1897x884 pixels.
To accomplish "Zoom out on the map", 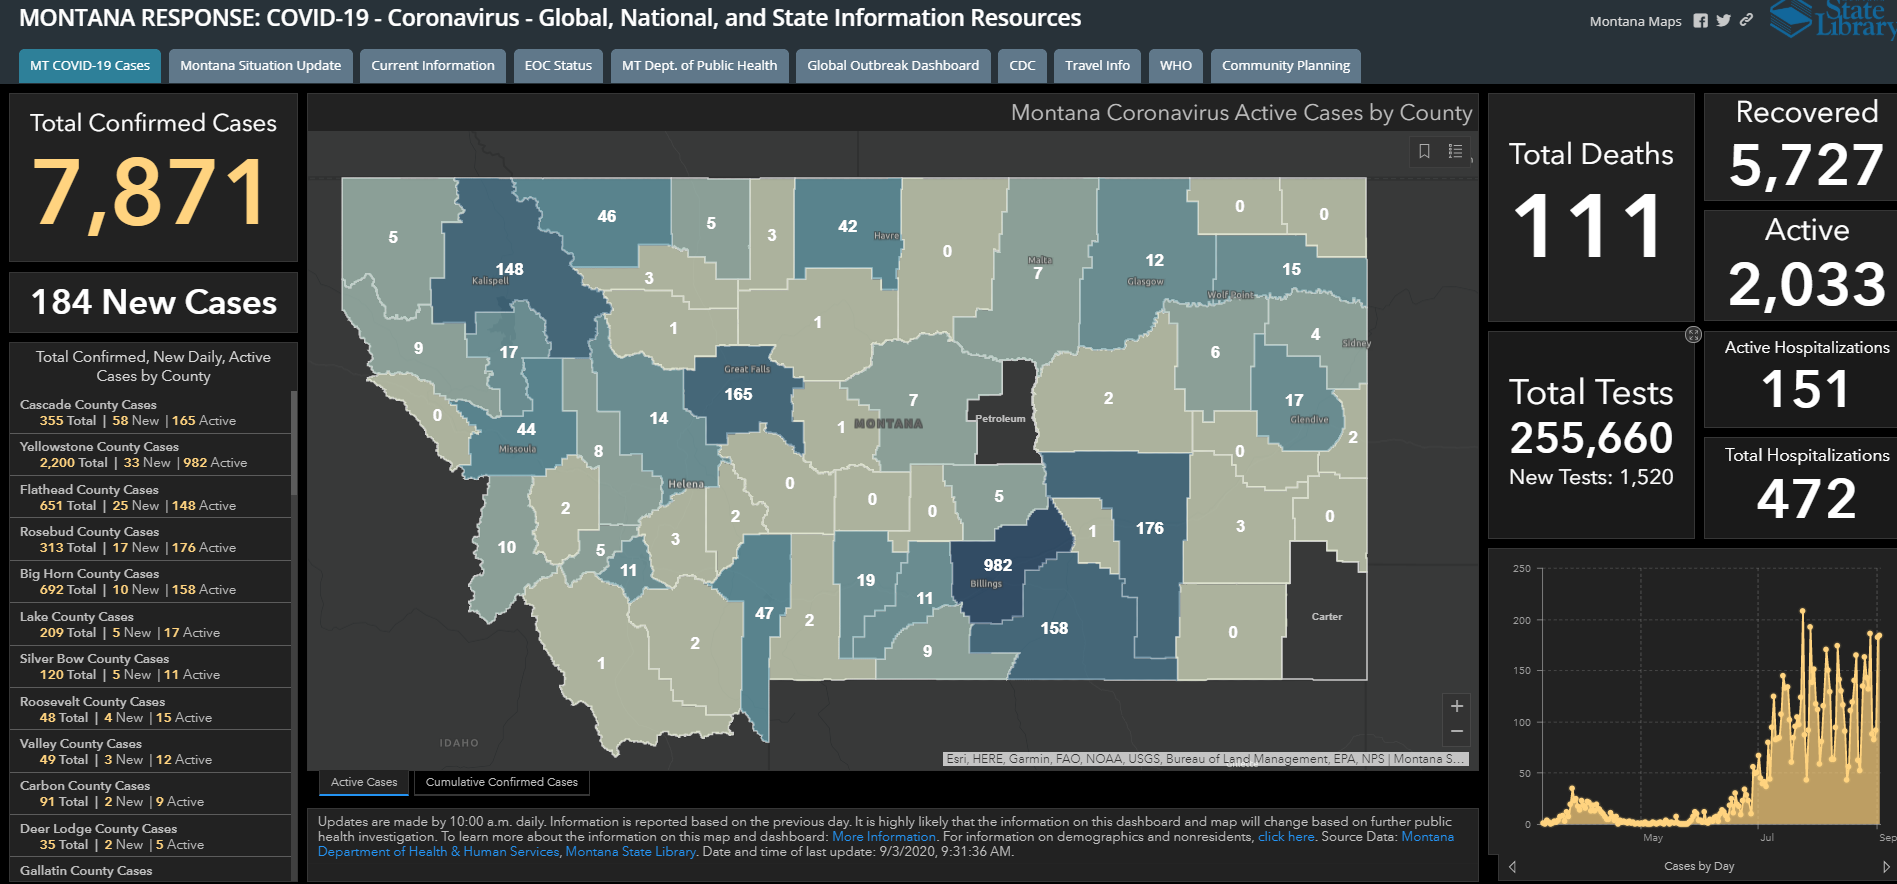I will tap(1457, 732).
